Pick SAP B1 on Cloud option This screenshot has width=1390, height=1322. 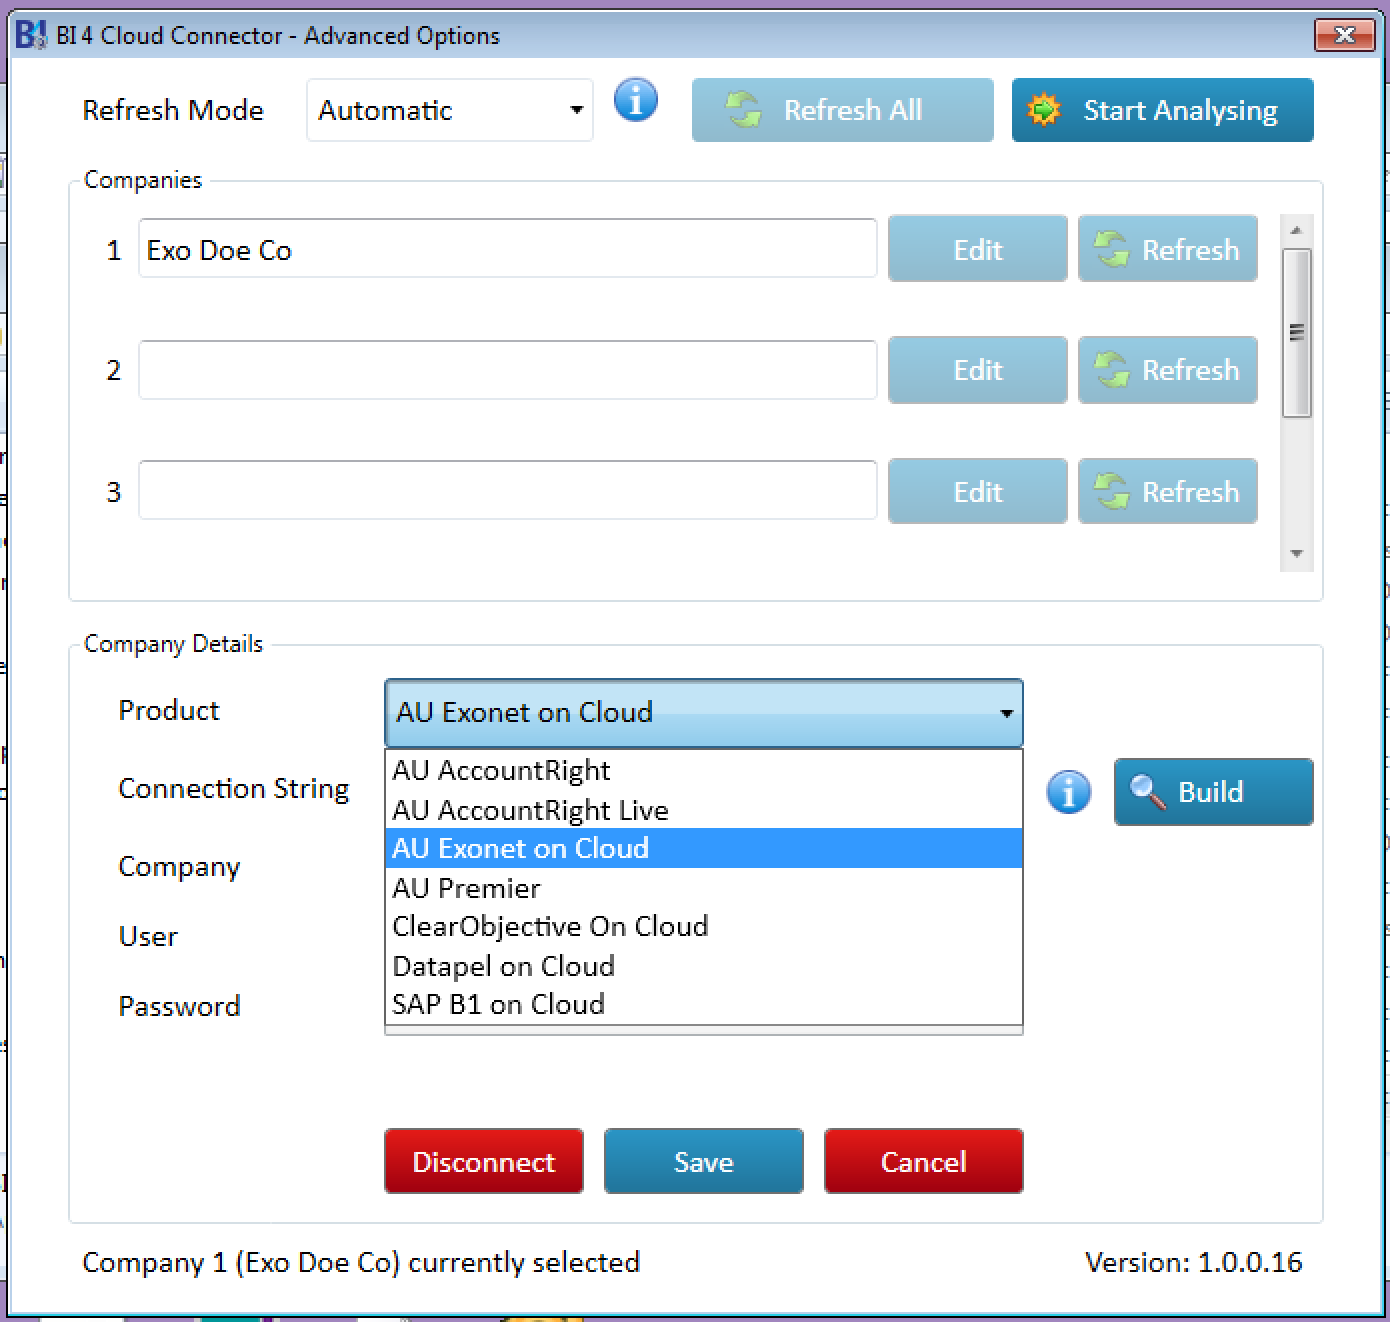click(703, 1004)
